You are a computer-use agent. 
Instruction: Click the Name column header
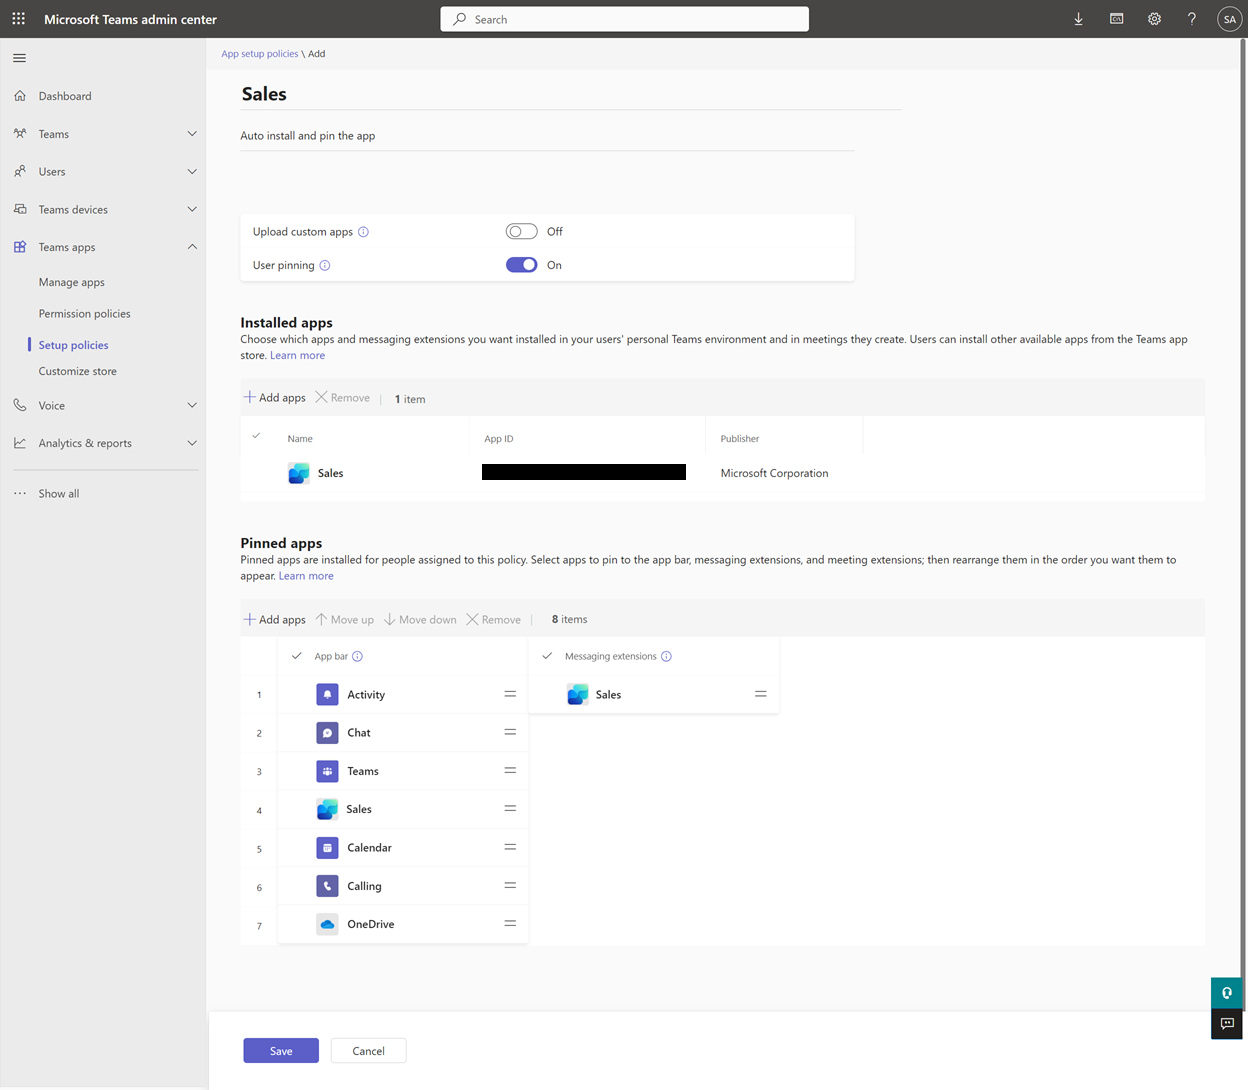[x=300, y=438]
